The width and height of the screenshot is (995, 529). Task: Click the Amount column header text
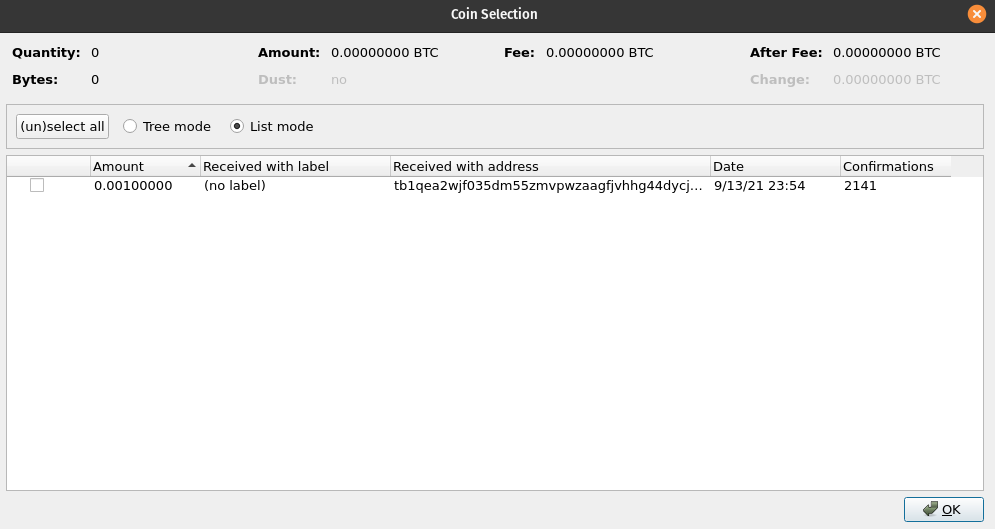click(x=119, y=167)
